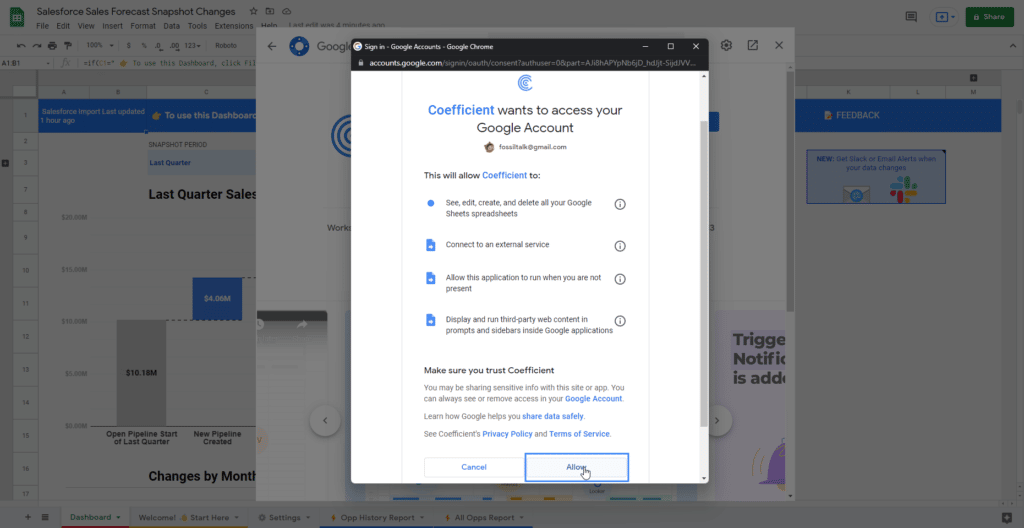This screenshot has height=528, width=1024.
Task: Click Decrease decimal places icon
Action: click(159, 46)
